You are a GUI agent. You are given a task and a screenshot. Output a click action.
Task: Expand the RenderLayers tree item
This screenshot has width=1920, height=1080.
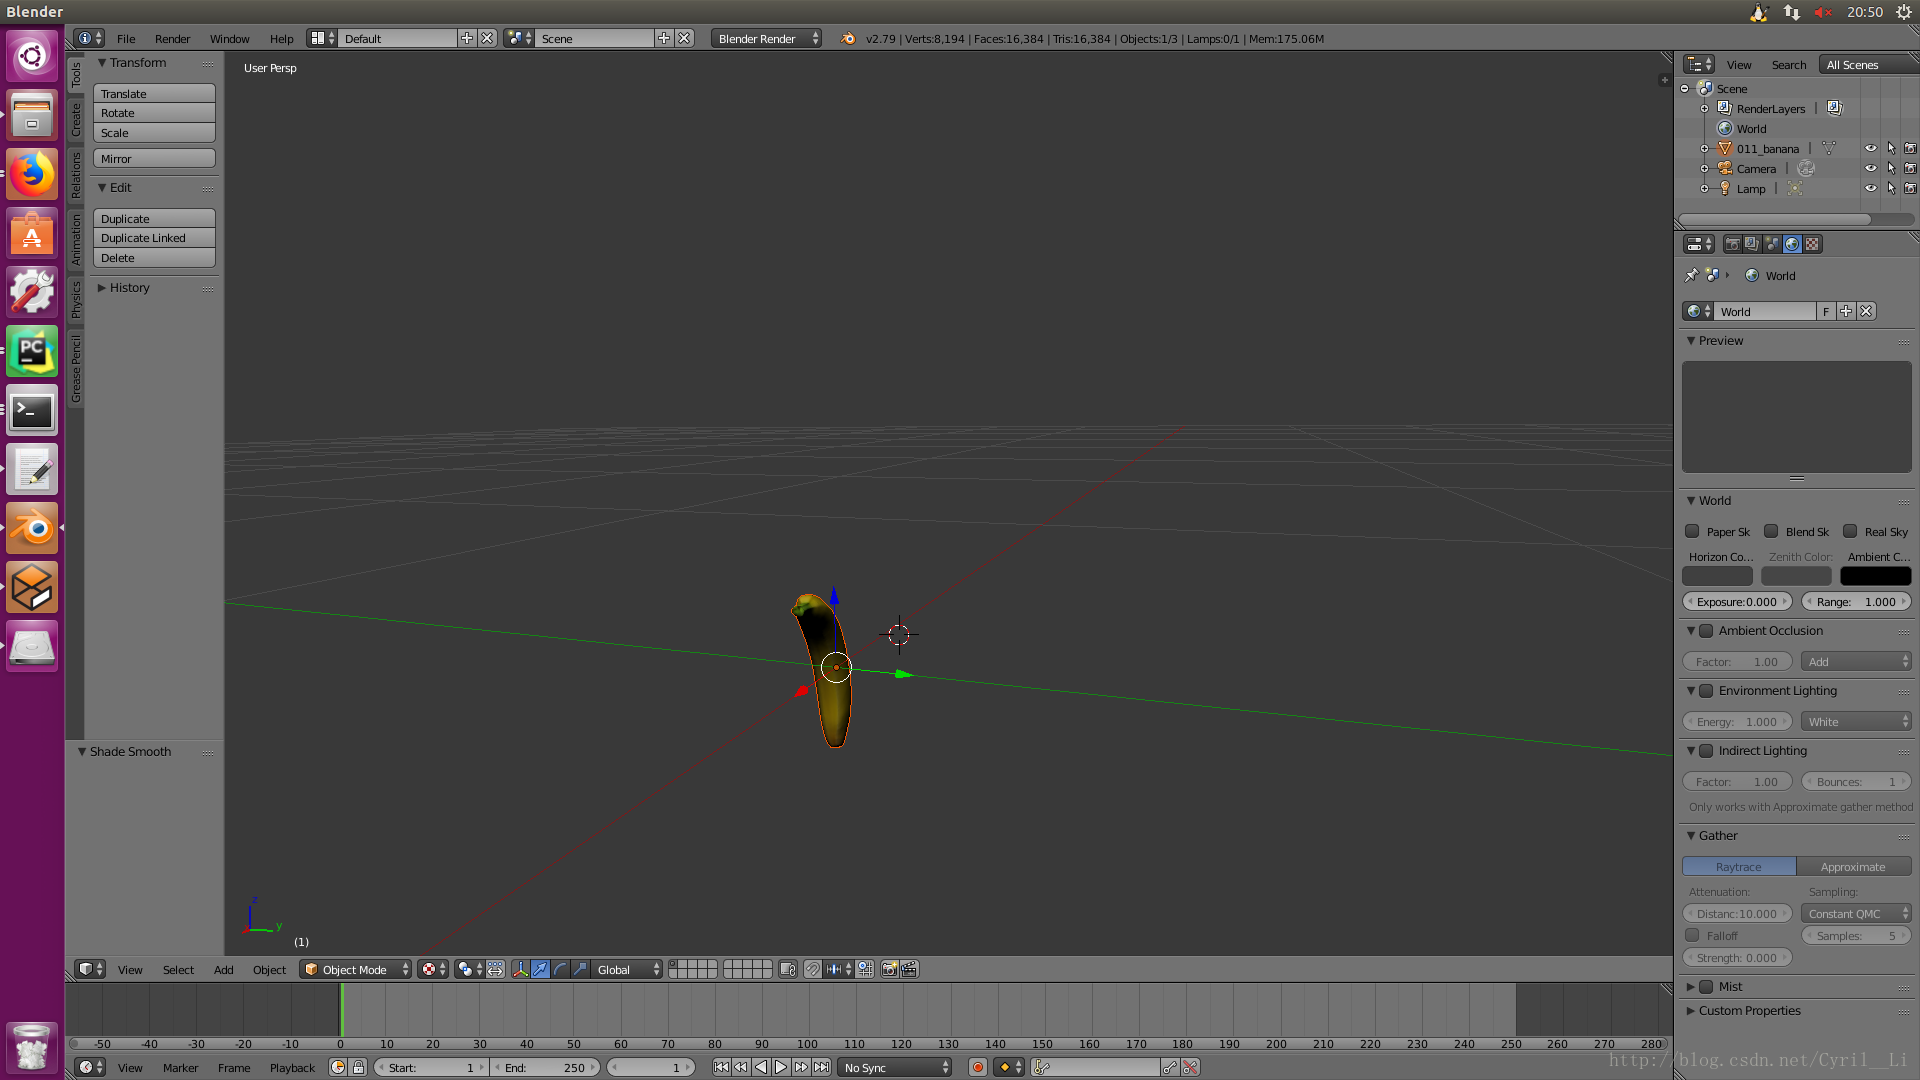click(1704, 108)
